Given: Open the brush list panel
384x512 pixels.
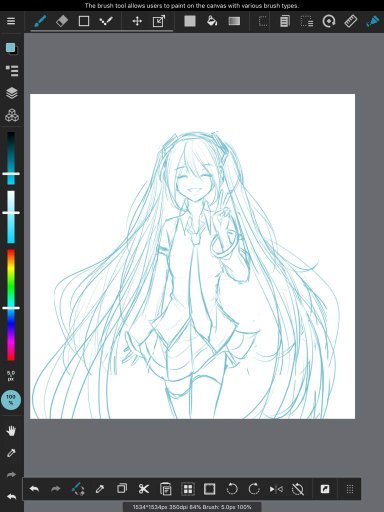Looking at the screenshot, I should coord(12,71).
